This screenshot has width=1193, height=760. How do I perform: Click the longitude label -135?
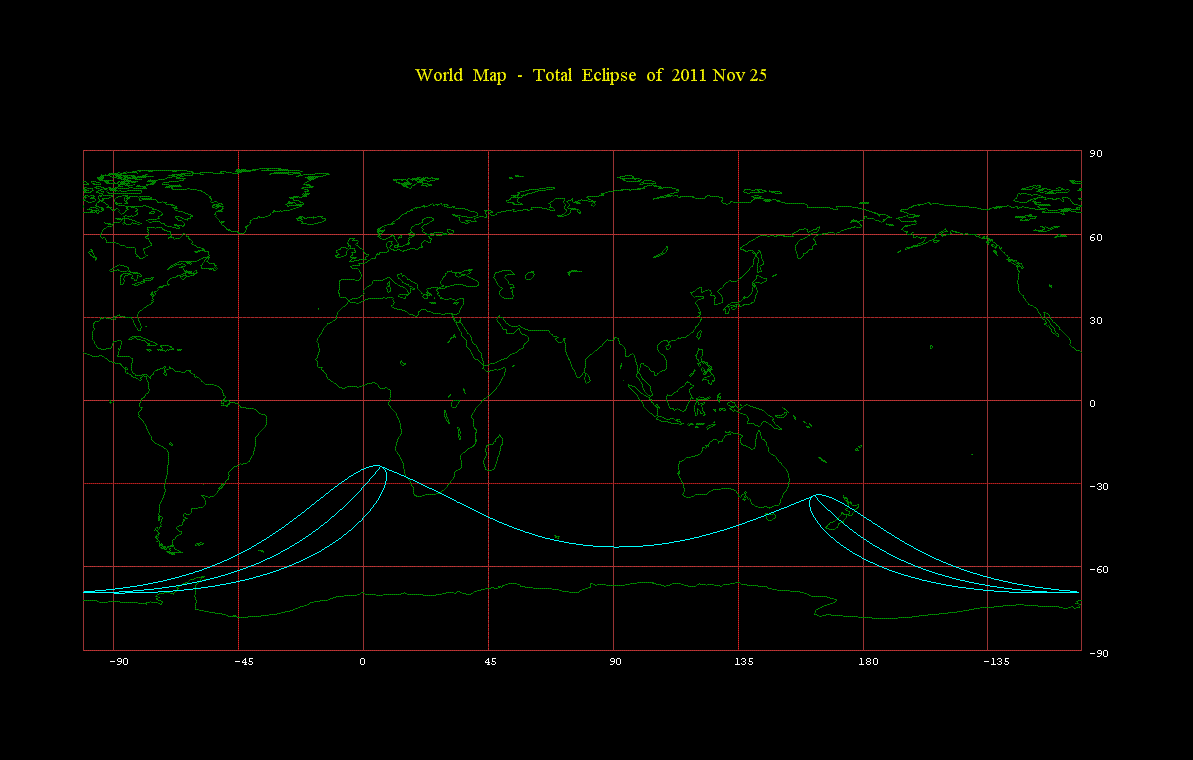(x=996, y=662)
